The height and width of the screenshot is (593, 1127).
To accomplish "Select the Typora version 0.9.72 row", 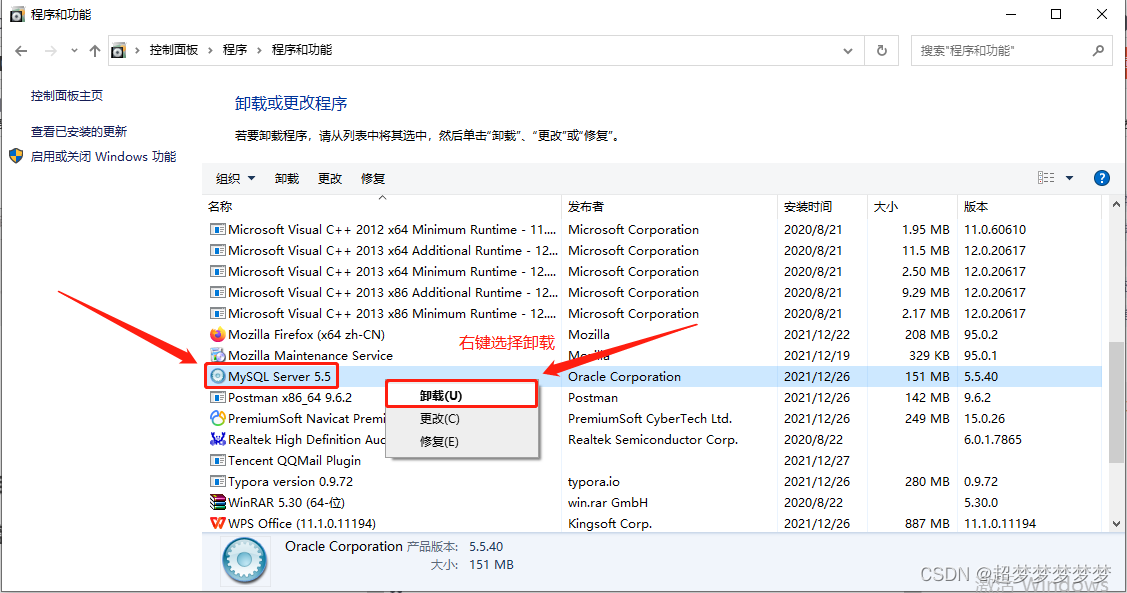I will [652, 482].
